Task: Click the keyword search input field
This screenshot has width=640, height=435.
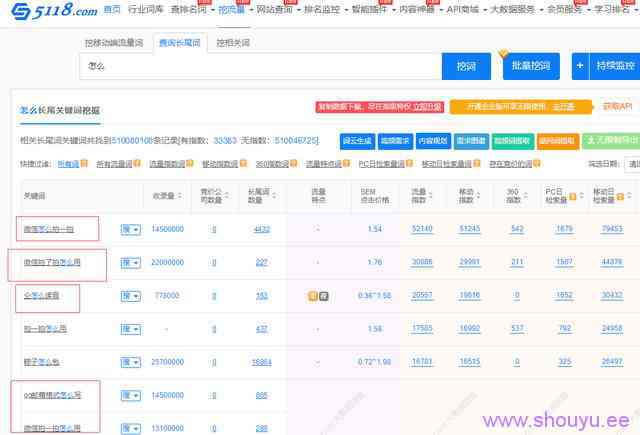Action: 261,66
